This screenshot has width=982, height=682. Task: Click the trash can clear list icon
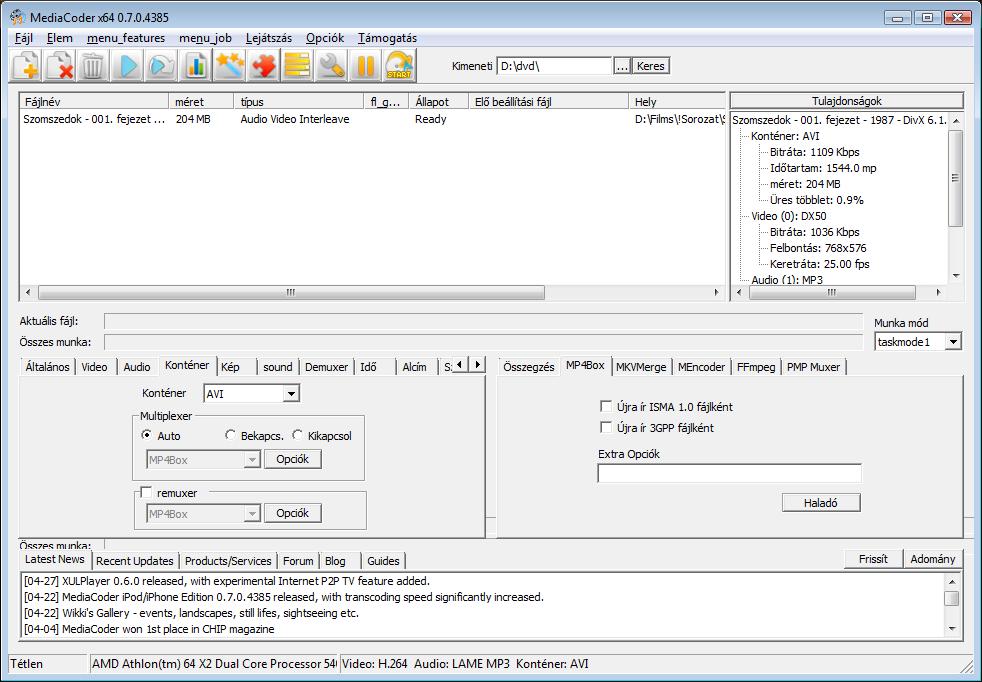point(94,66)
